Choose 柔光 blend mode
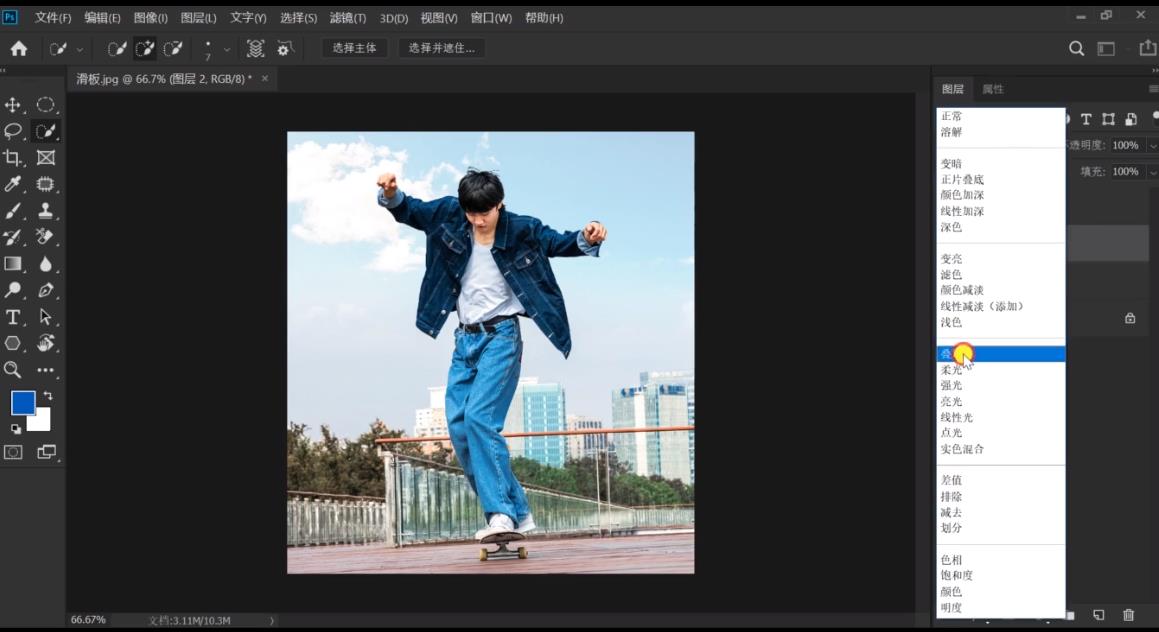 [951, 370]
